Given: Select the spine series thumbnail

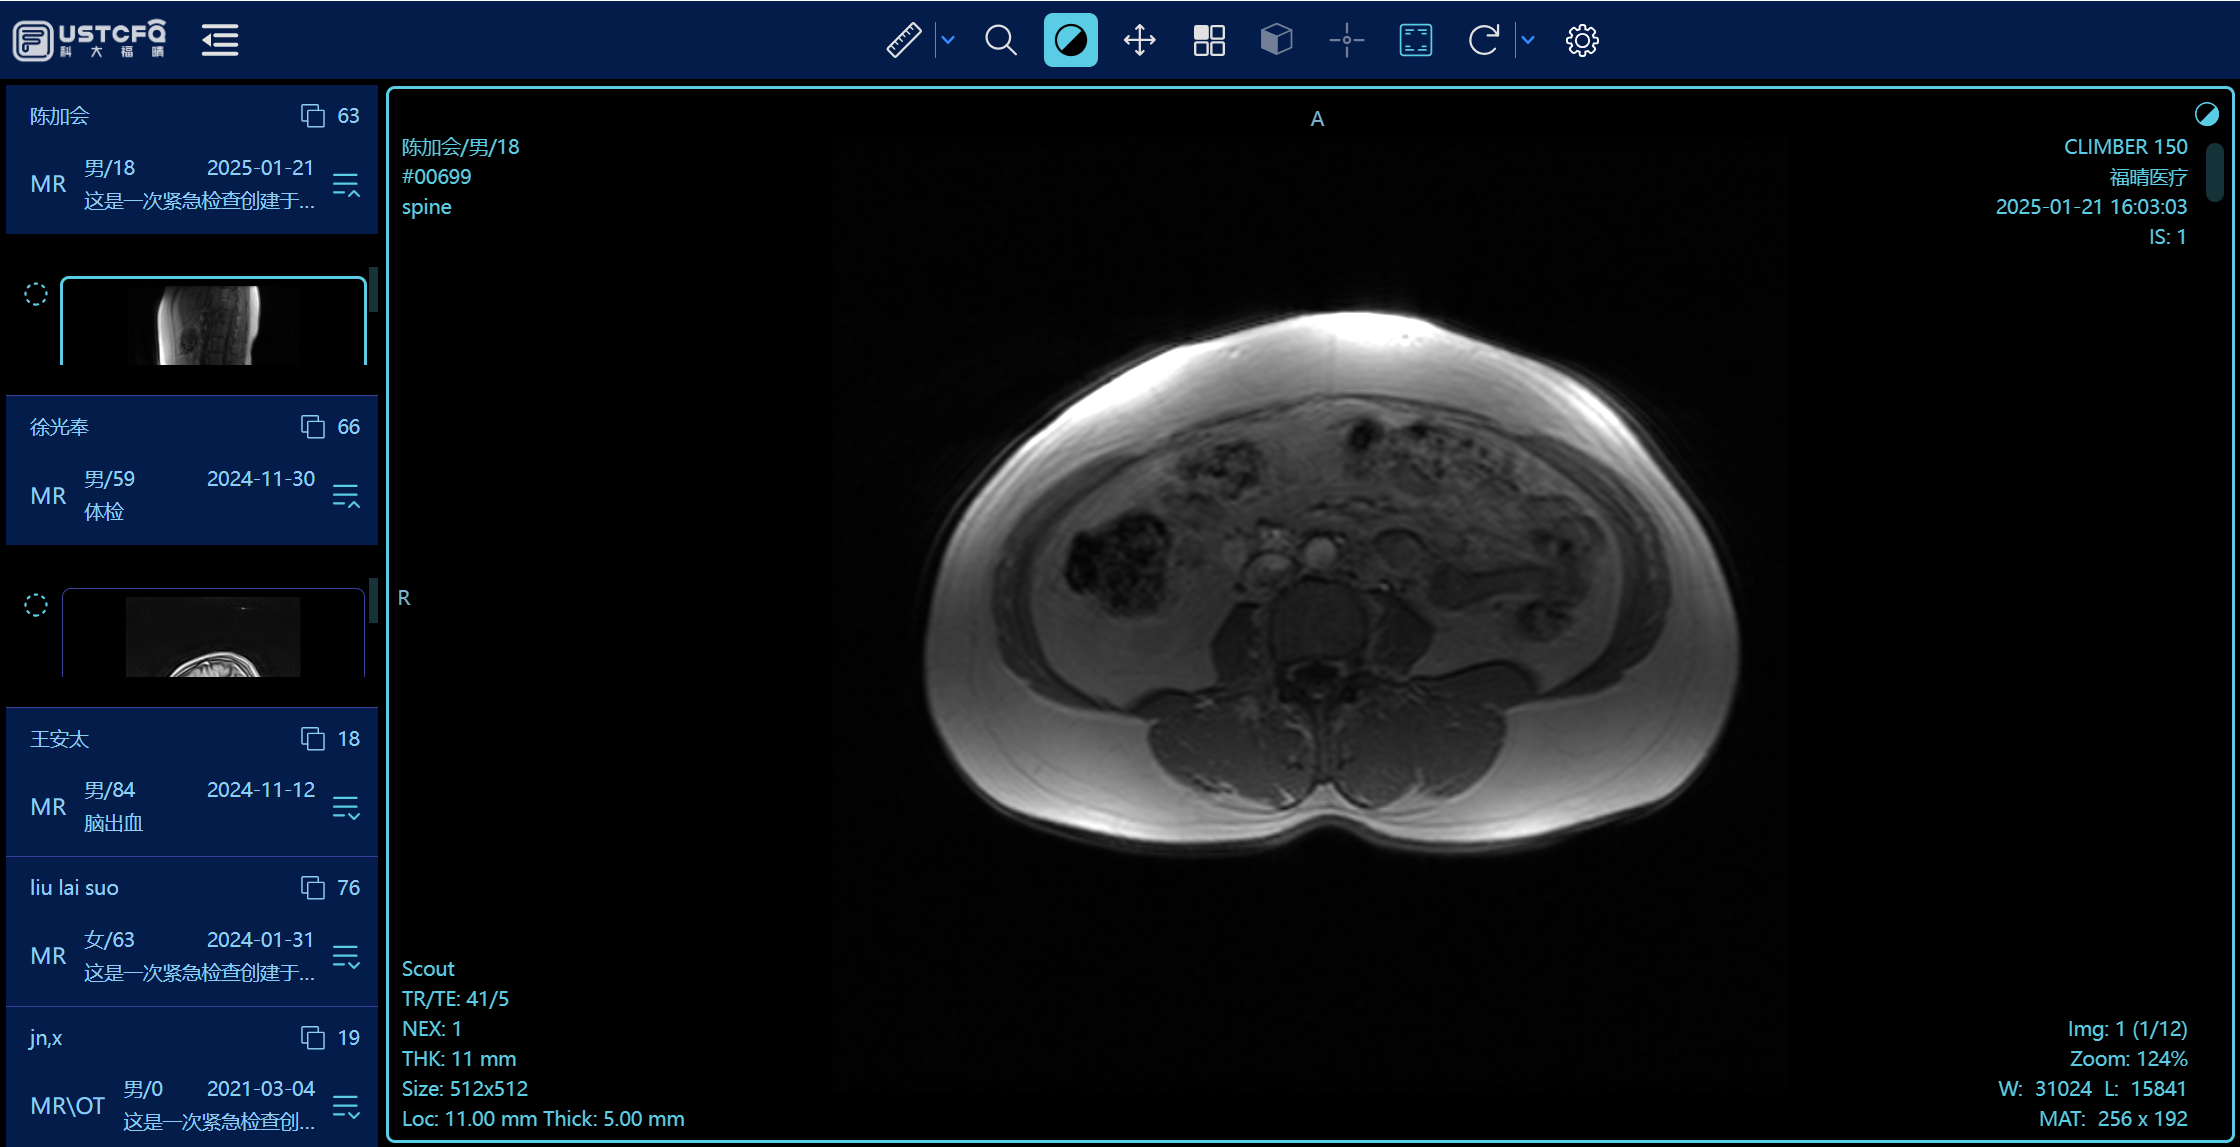Looking at the screenshot, I should point(213,322).
